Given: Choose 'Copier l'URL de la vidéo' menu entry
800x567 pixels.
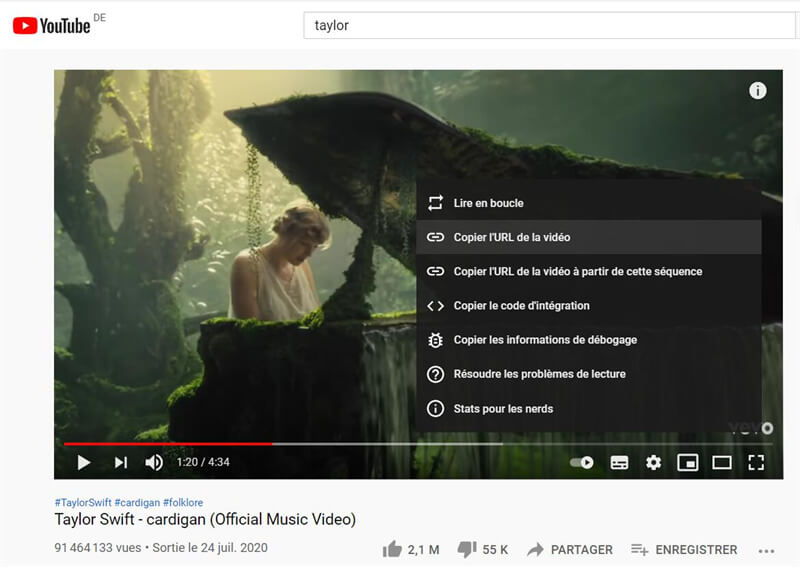Looking at the screenshot, I should [x=589, y=237].
